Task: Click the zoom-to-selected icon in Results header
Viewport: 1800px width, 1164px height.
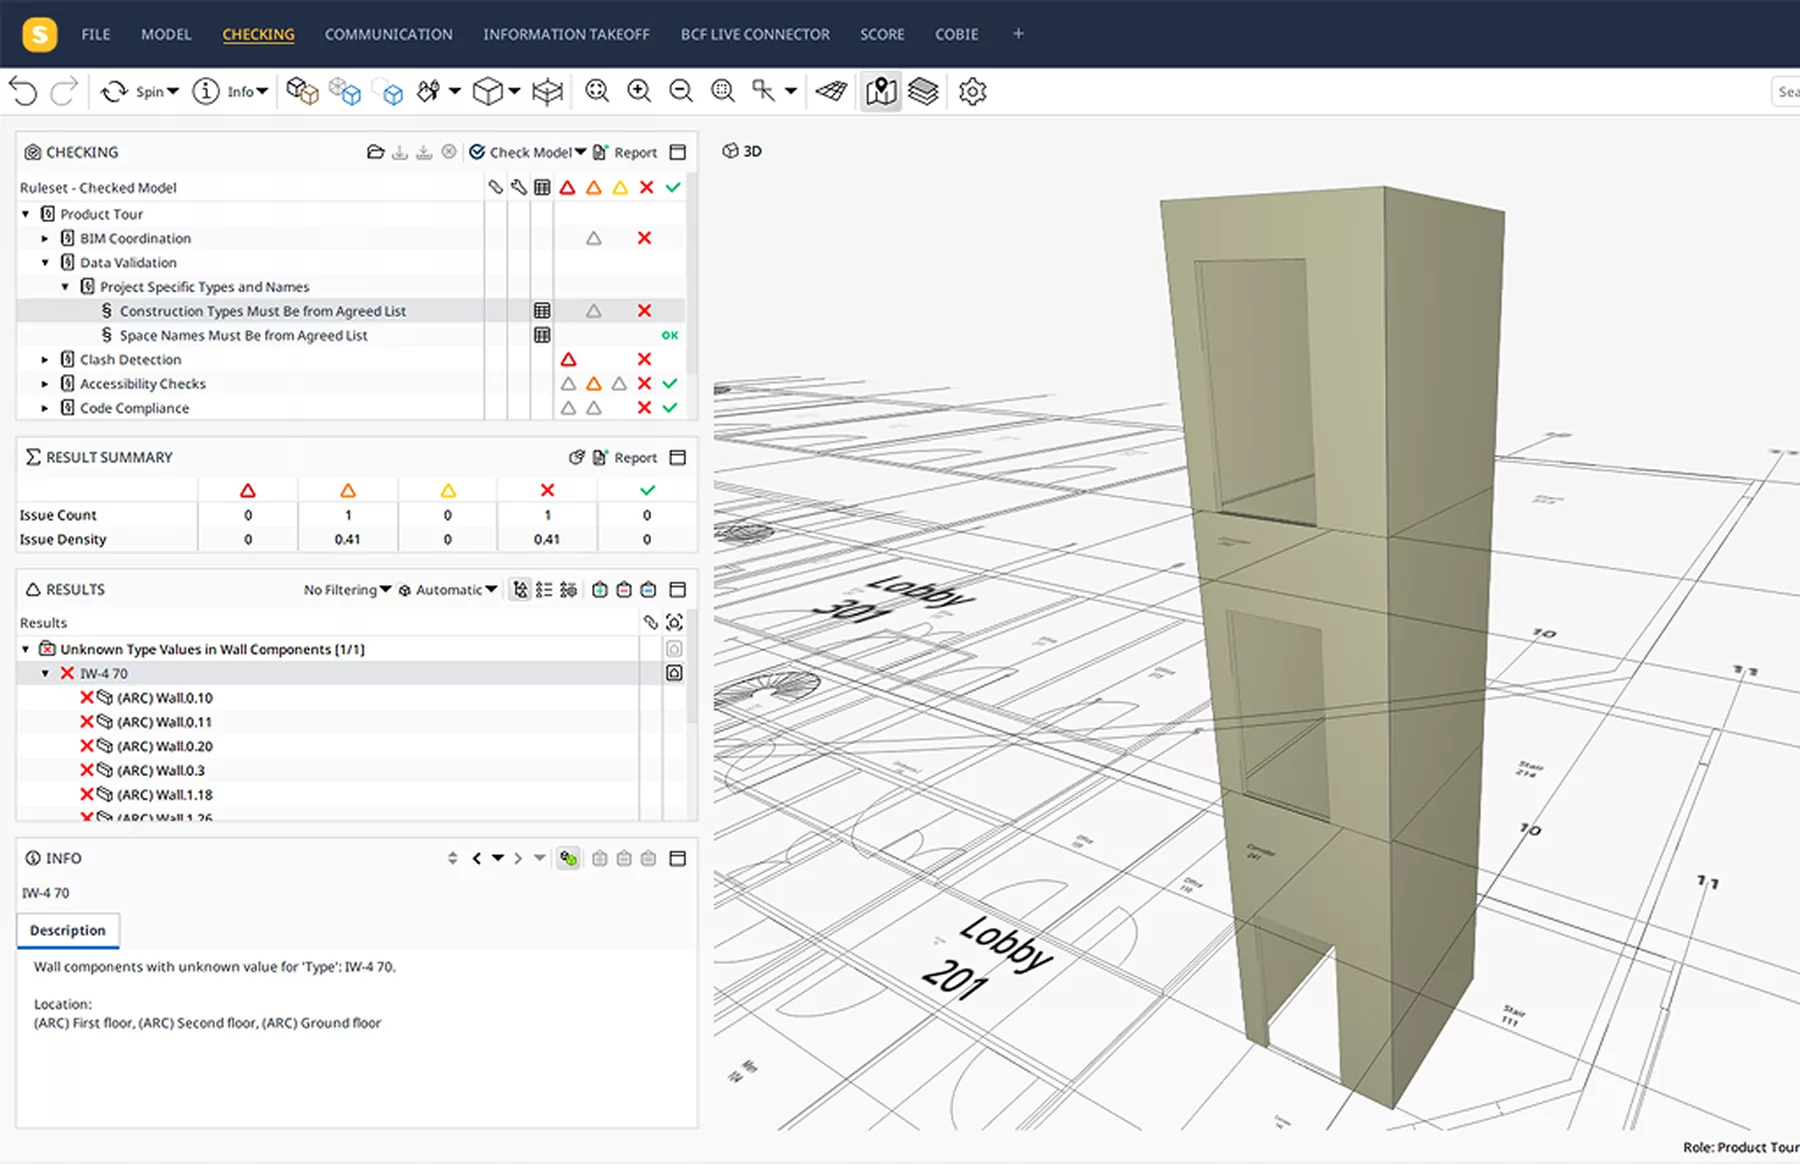Action: pos(675,622)
